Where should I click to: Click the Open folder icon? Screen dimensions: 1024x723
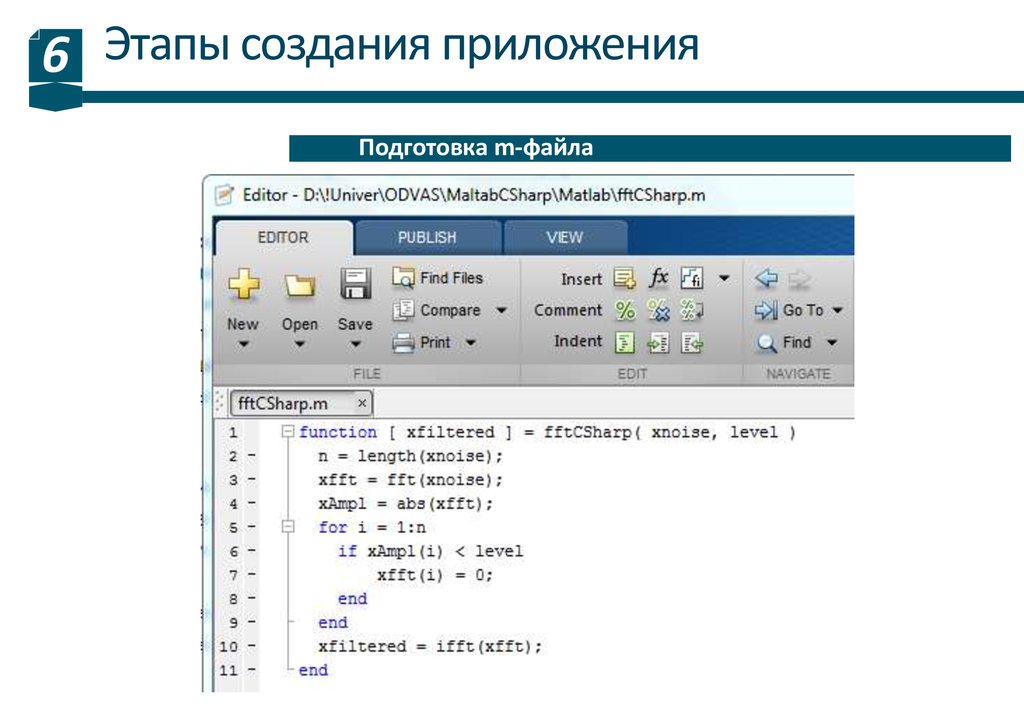coord(299,286)
